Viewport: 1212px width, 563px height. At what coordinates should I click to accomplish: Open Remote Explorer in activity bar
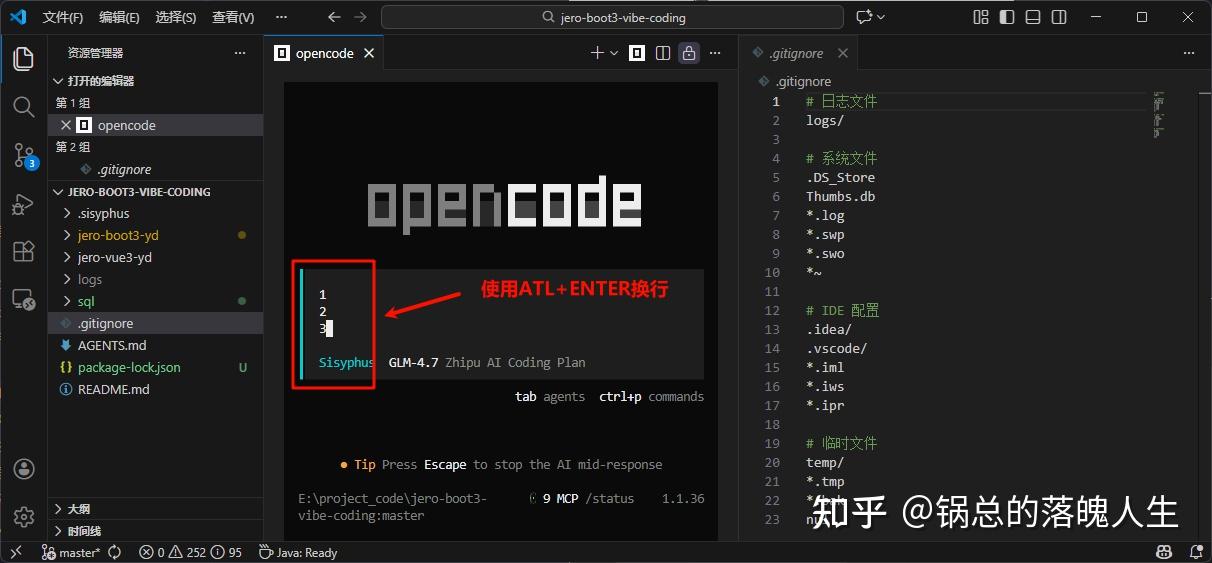[23, 300]
